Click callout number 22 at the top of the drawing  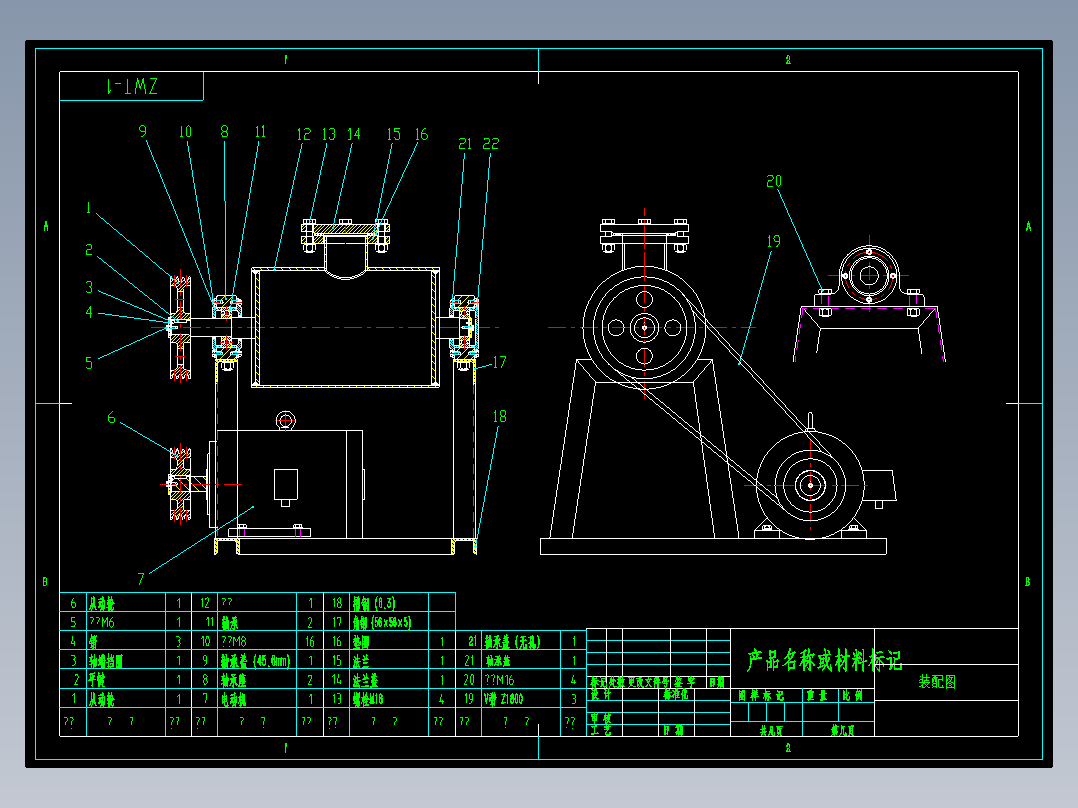pyautogui.click(x=490, y=144)
